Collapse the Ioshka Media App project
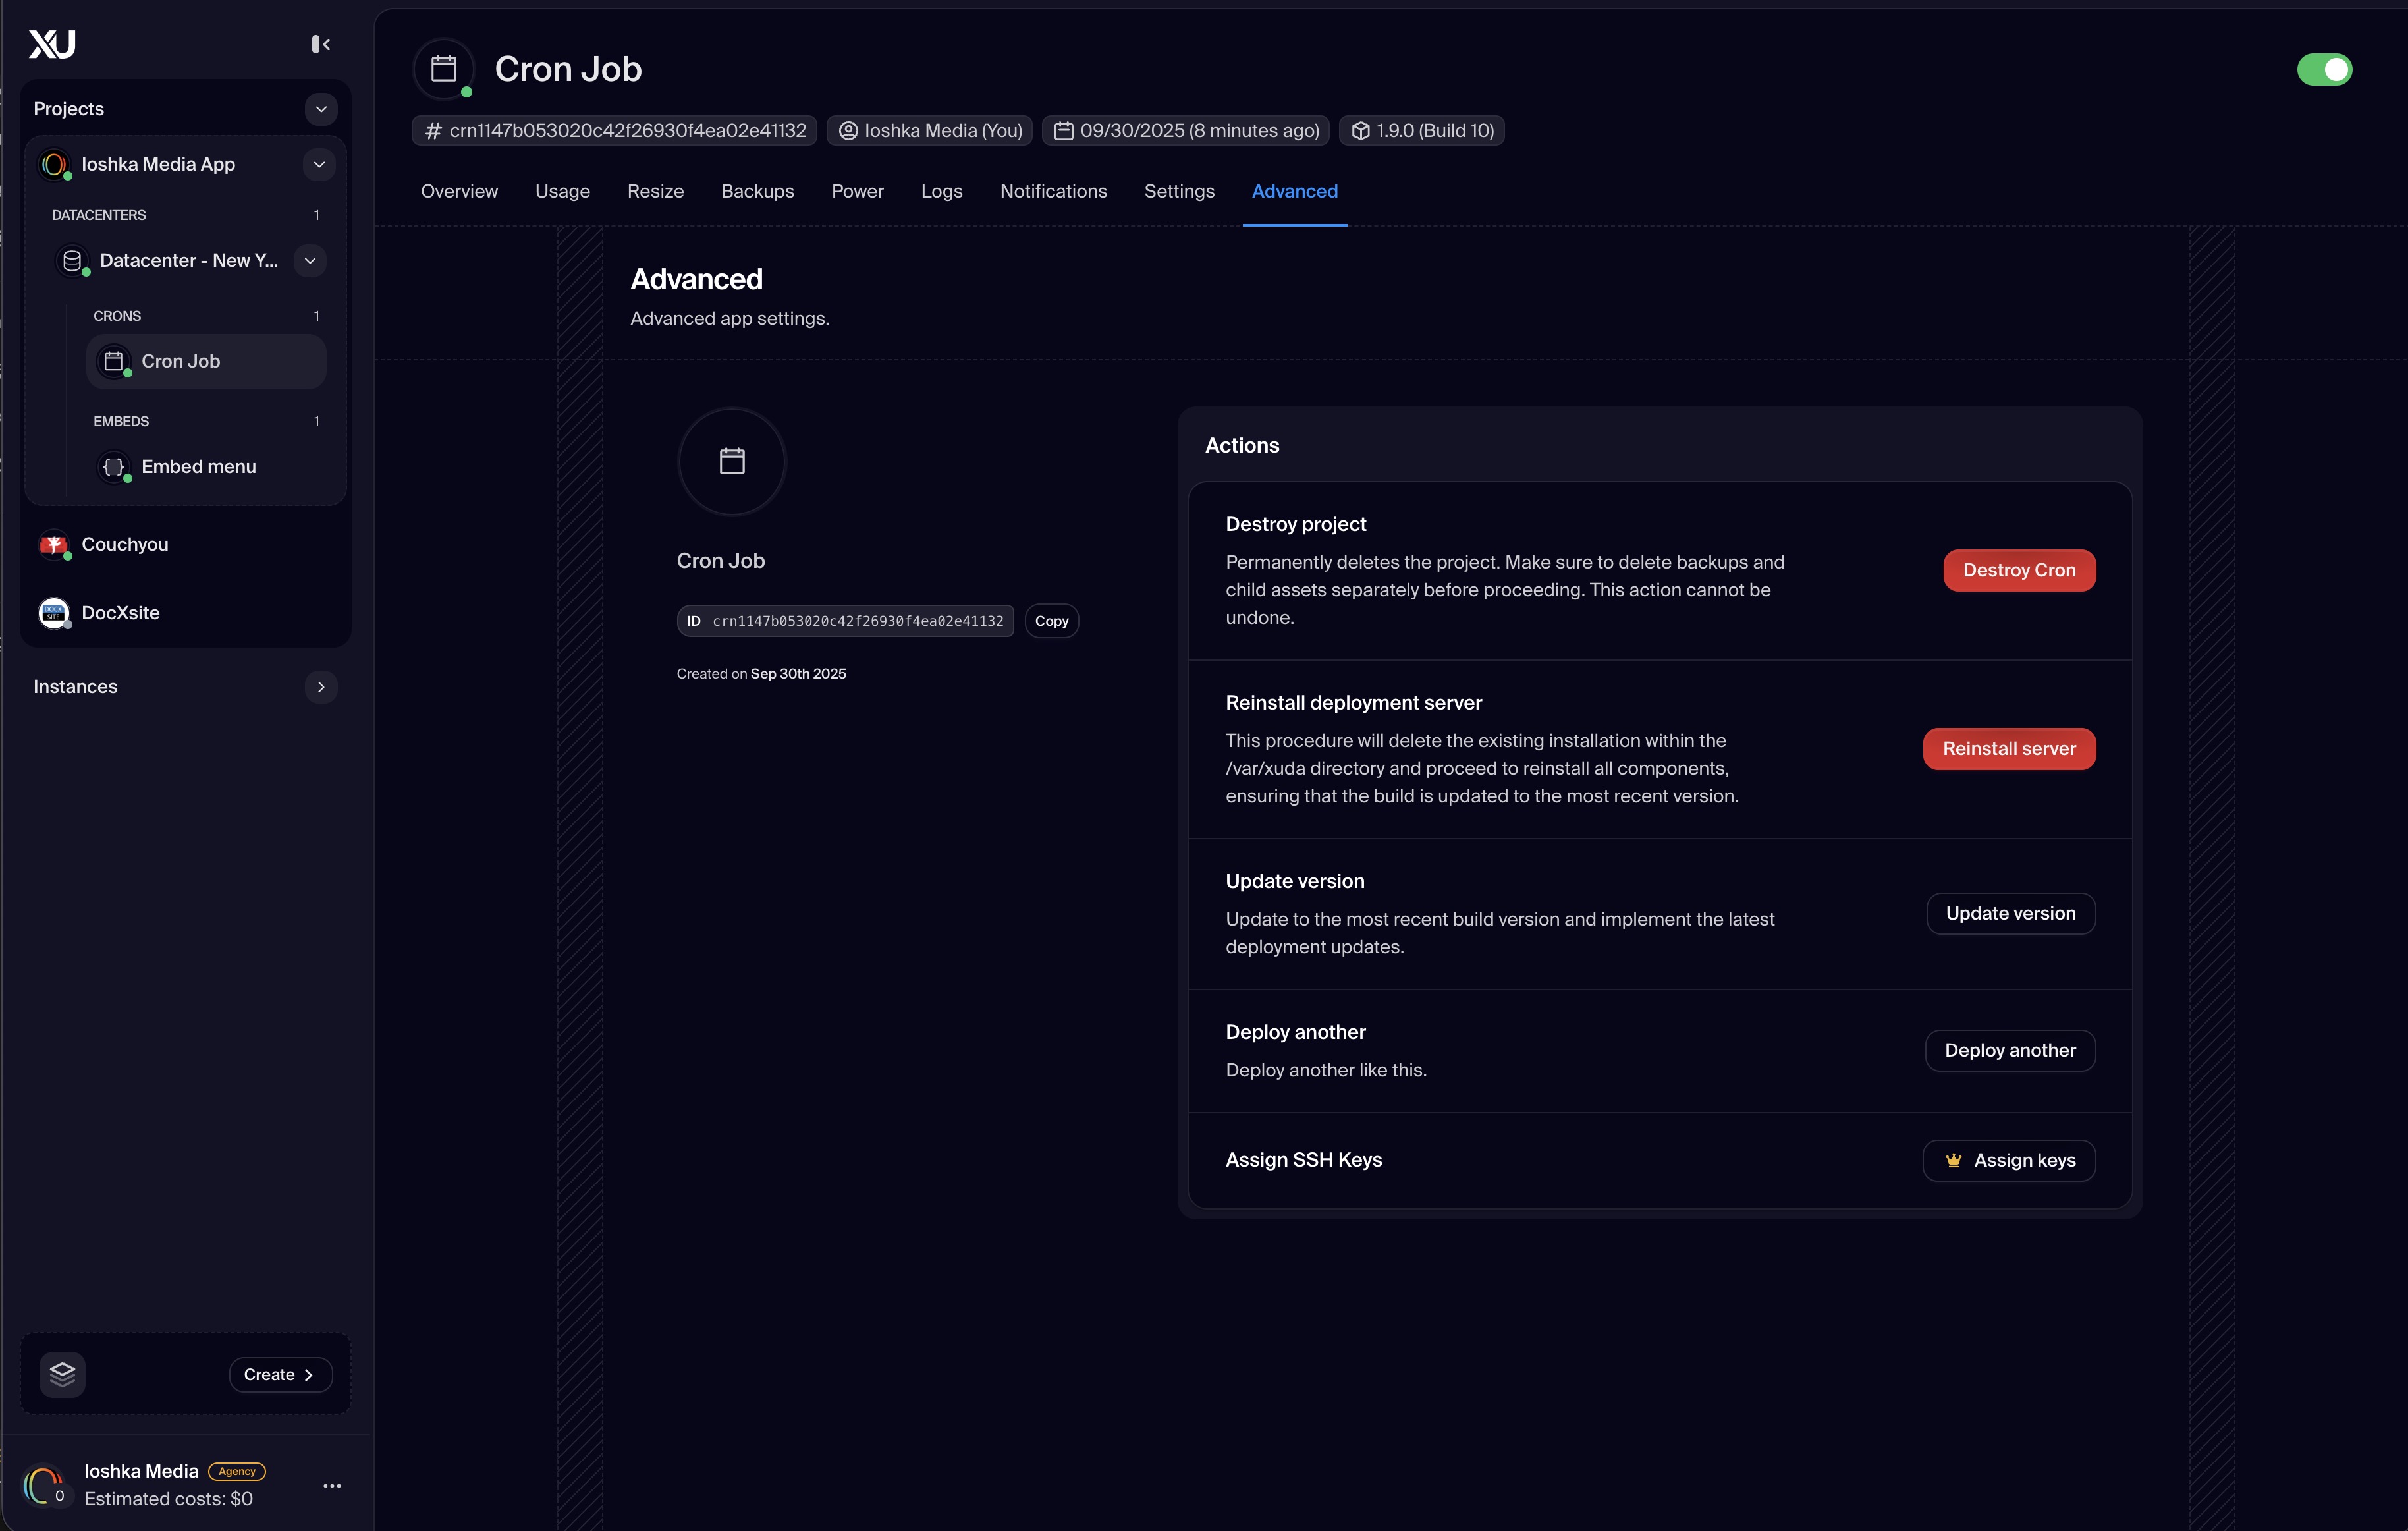Screen dimensions: 2408x1531 [x=319, y=164]
